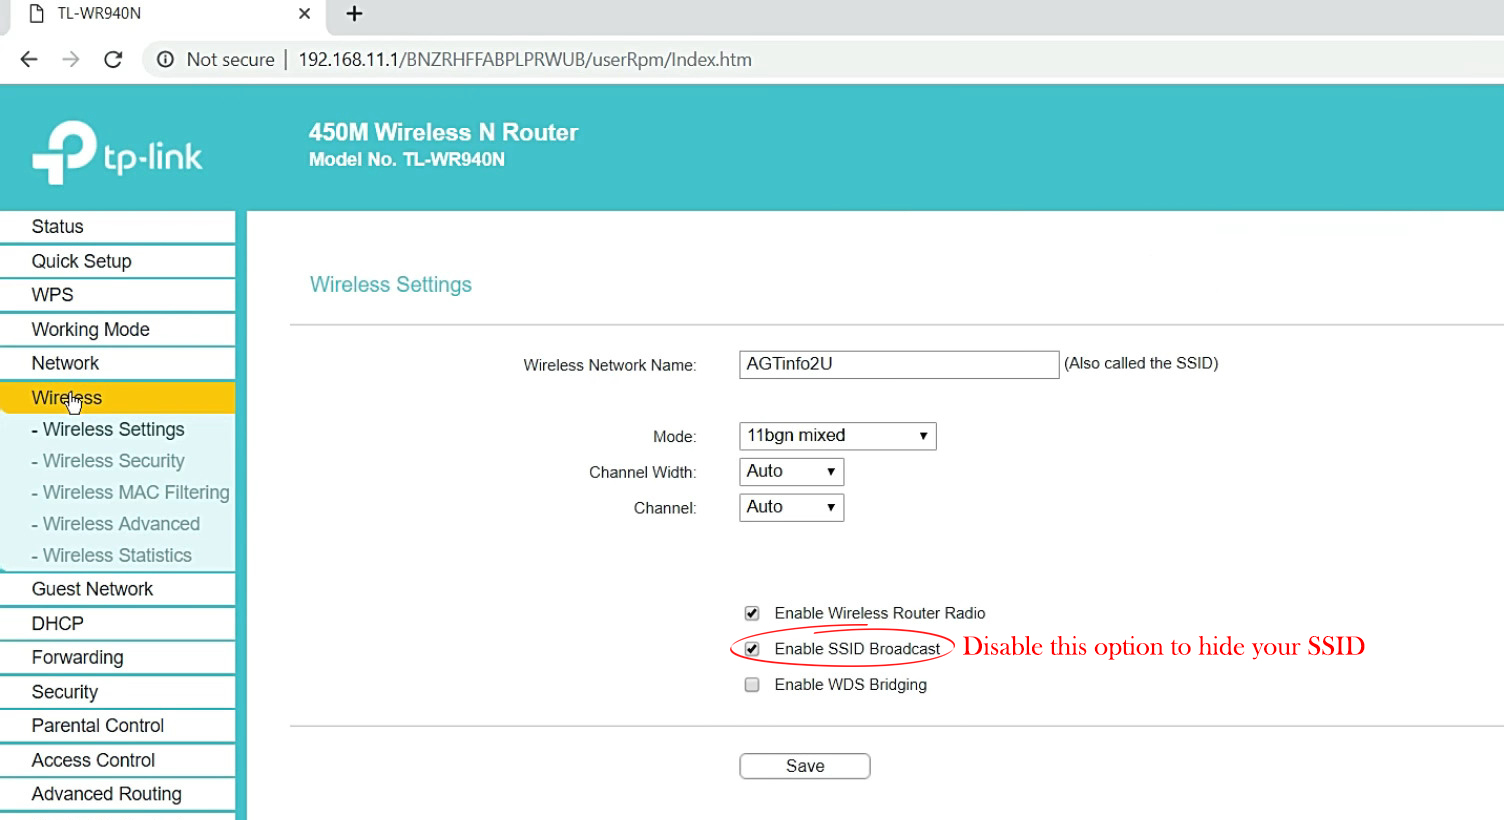Select the DHCP menu item

58,623
